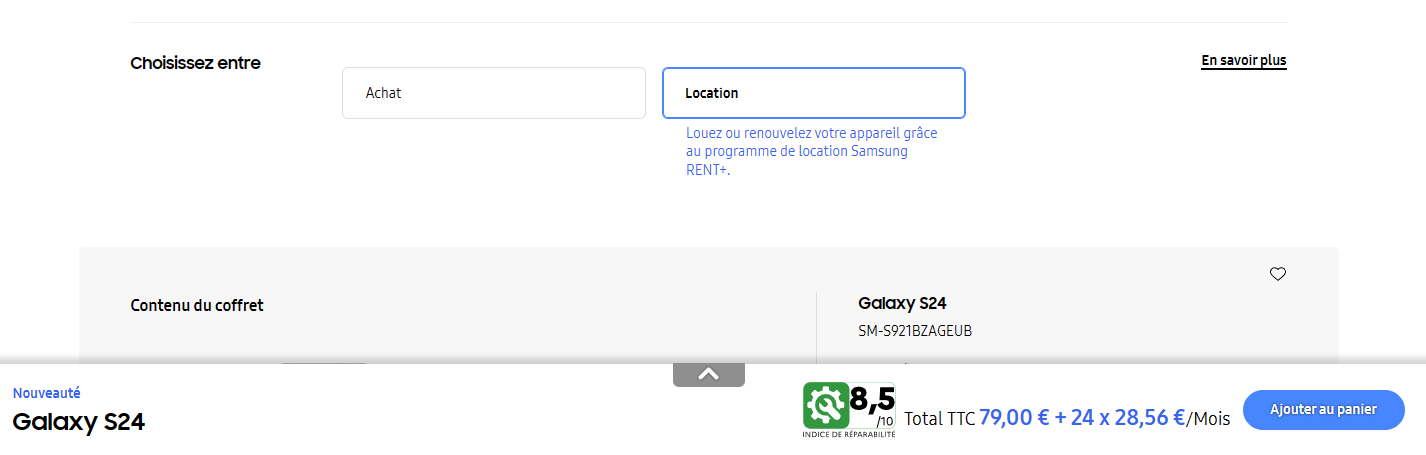Expand the sticky bar with chevron up

[x=708, y=374]
